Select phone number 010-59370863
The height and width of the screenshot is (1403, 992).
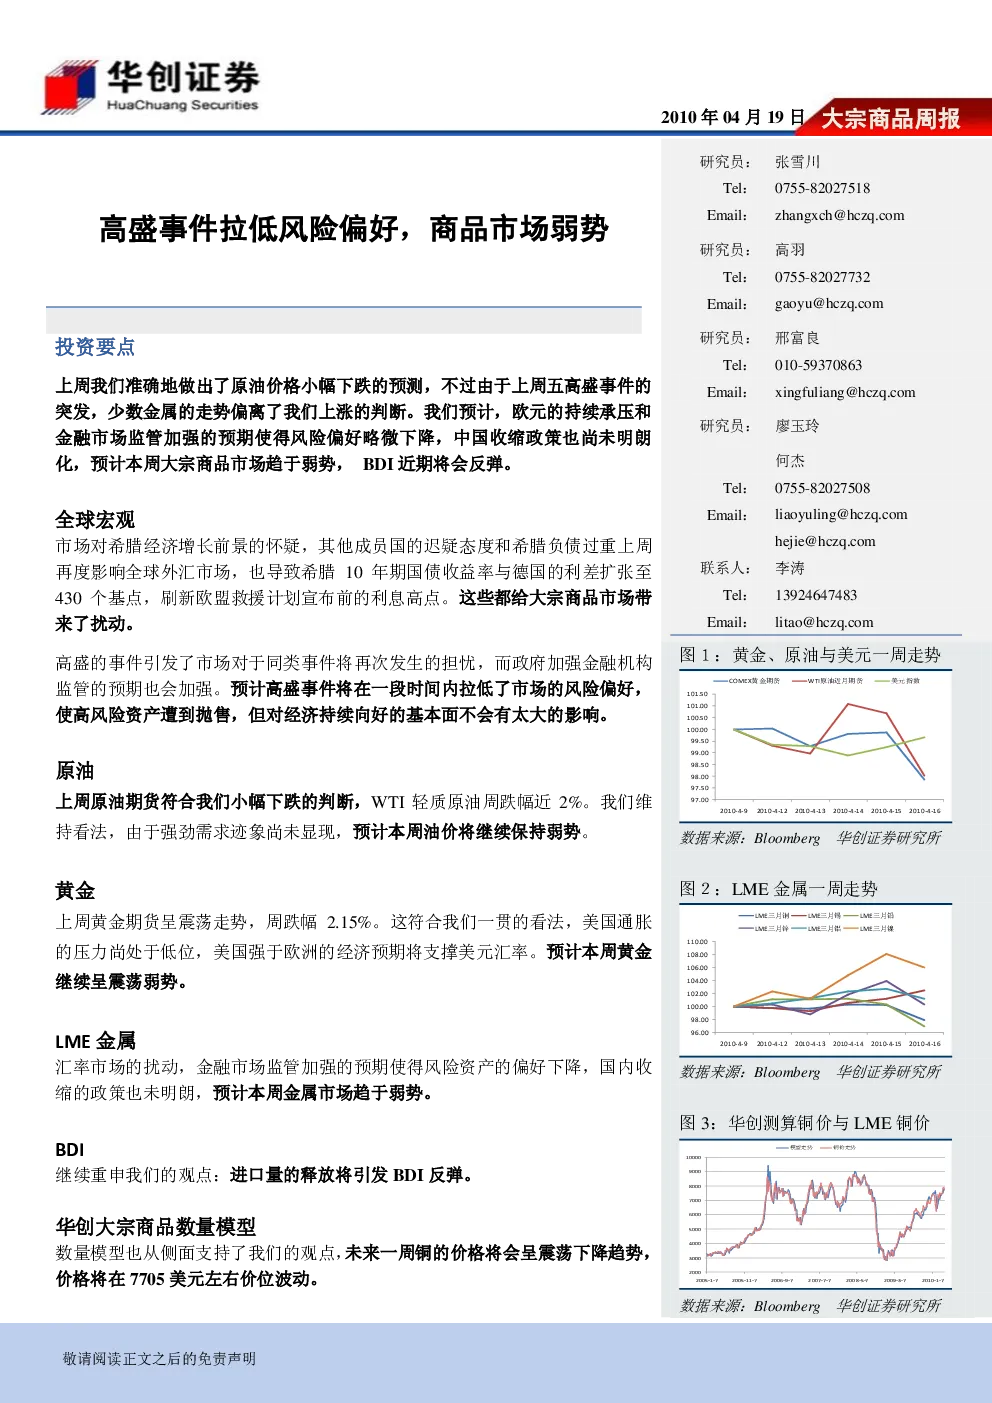pyautogui.click(x=818, y=365)
